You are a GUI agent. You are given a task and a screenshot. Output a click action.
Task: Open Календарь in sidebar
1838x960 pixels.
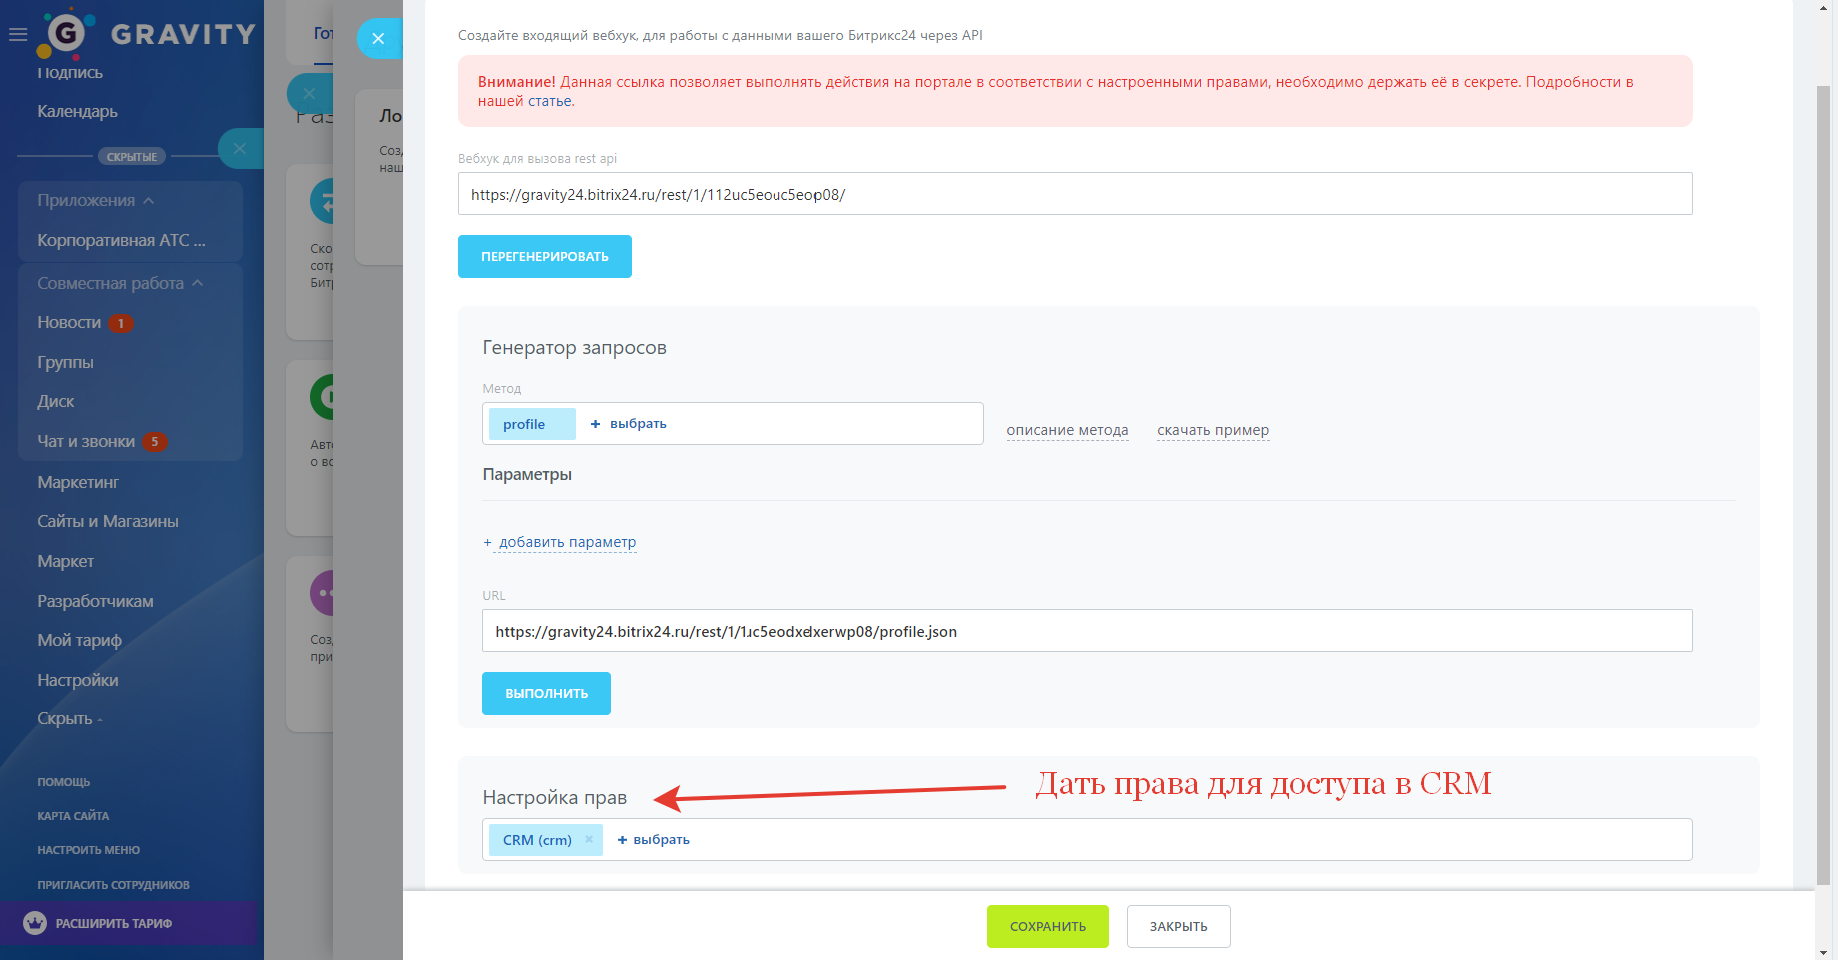coord(77,111)
